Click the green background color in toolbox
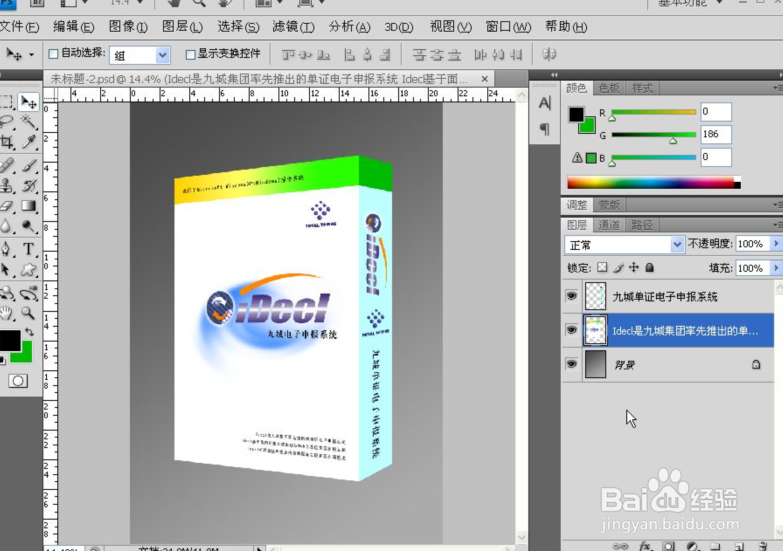The width and height of the screenshot is (783, 551). coord(25,354)
